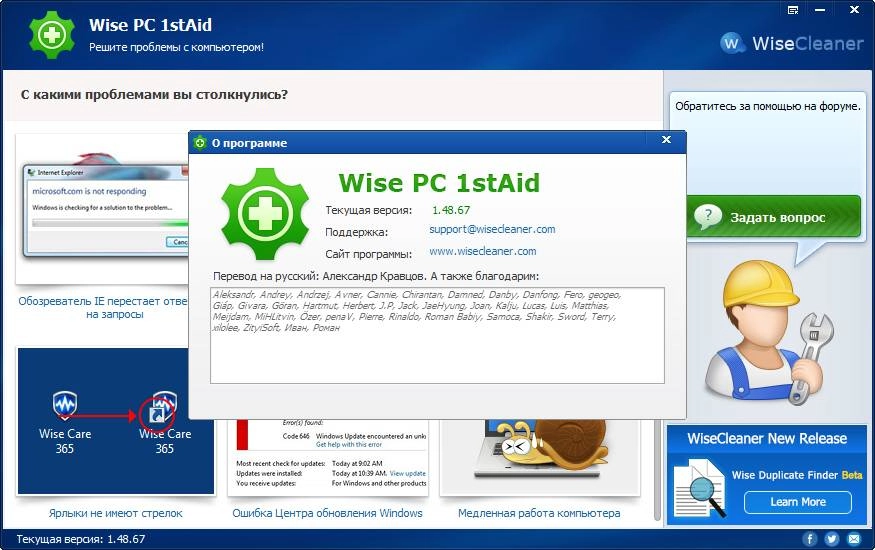The width and height of the screenshot is (875, 550).
Task: Click the WiseCleaner logo
Action: click(791, 43)
